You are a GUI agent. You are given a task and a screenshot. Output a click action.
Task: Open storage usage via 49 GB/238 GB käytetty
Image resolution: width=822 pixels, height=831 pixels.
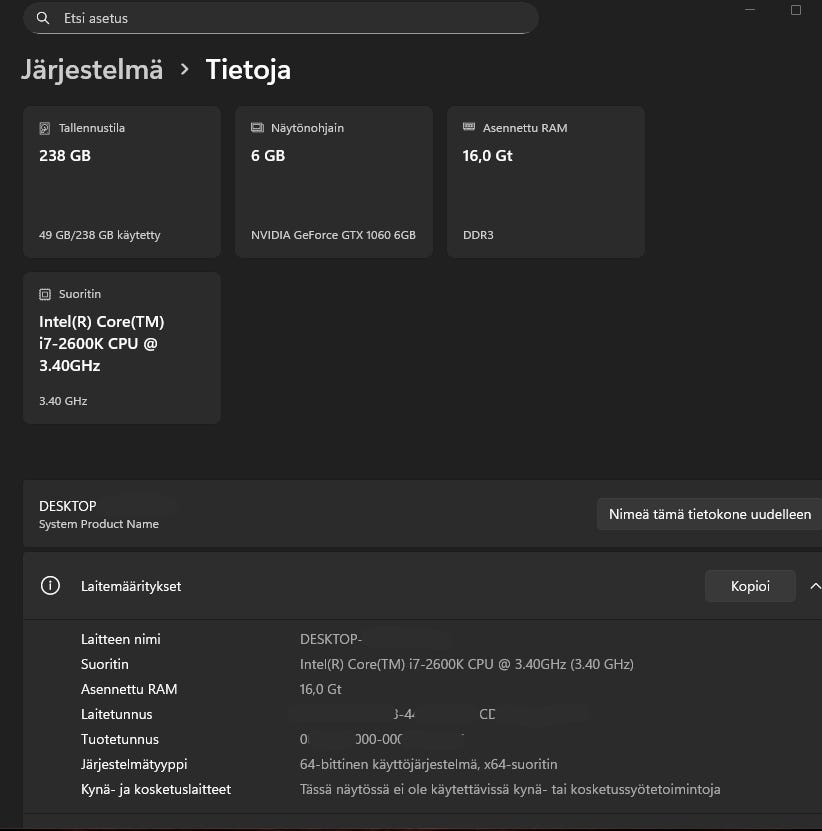[x=97, y=235]
